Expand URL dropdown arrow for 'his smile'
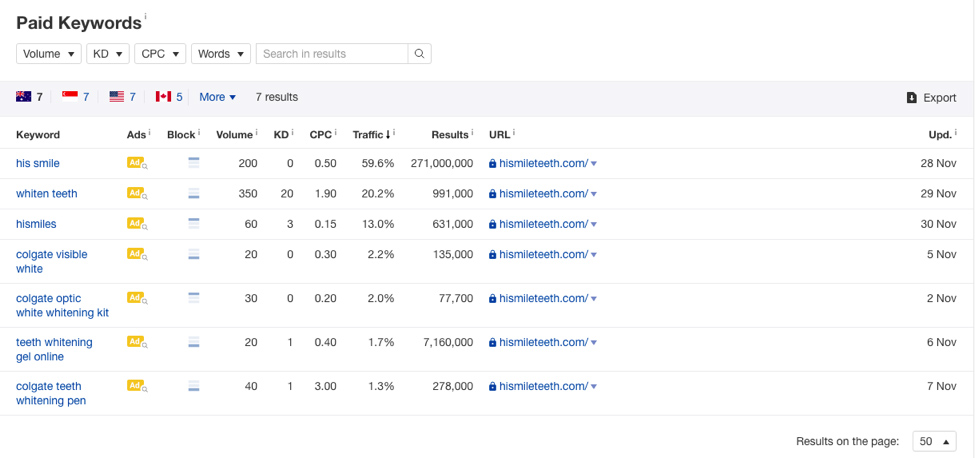 pos(594,163)
